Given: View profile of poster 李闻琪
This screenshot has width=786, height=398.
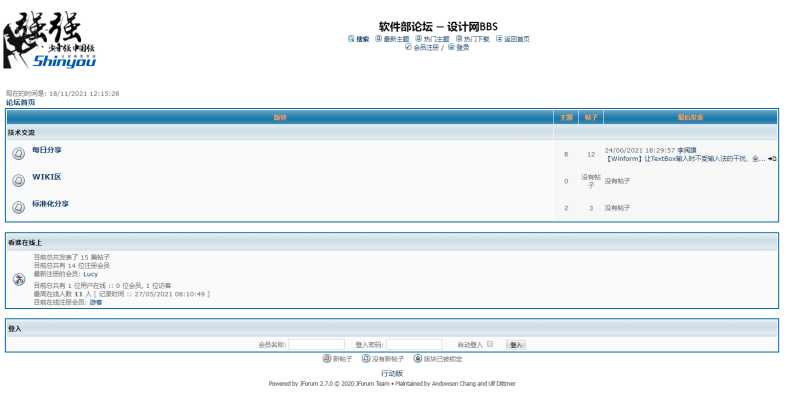Looking at the screenshot, I should pos(687,150).
